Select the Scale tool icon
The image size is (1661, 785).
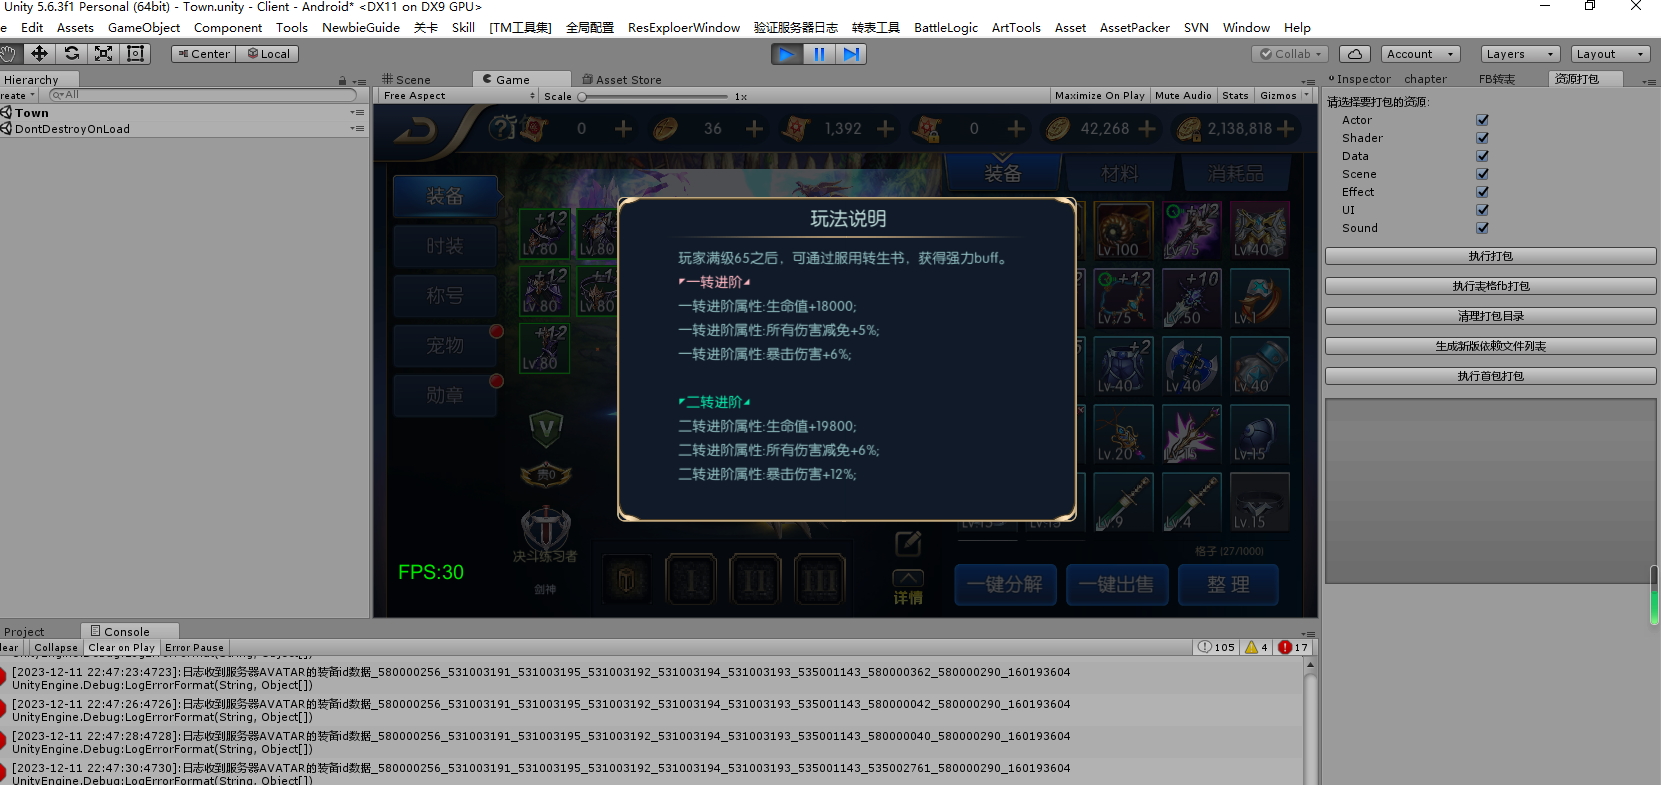click(104, 54)
